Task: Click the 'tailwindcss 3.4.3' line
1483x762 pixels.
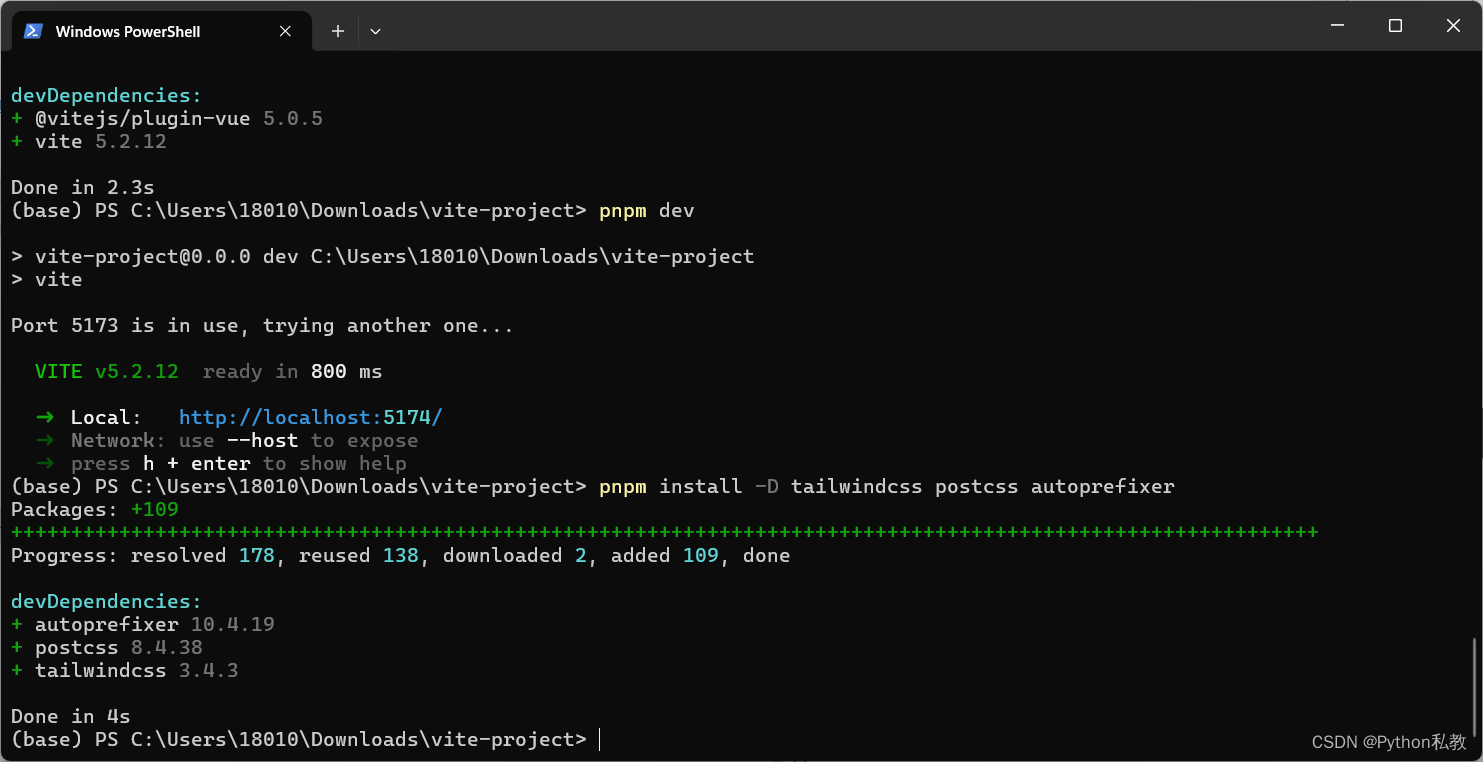Action: pos(125,670)
